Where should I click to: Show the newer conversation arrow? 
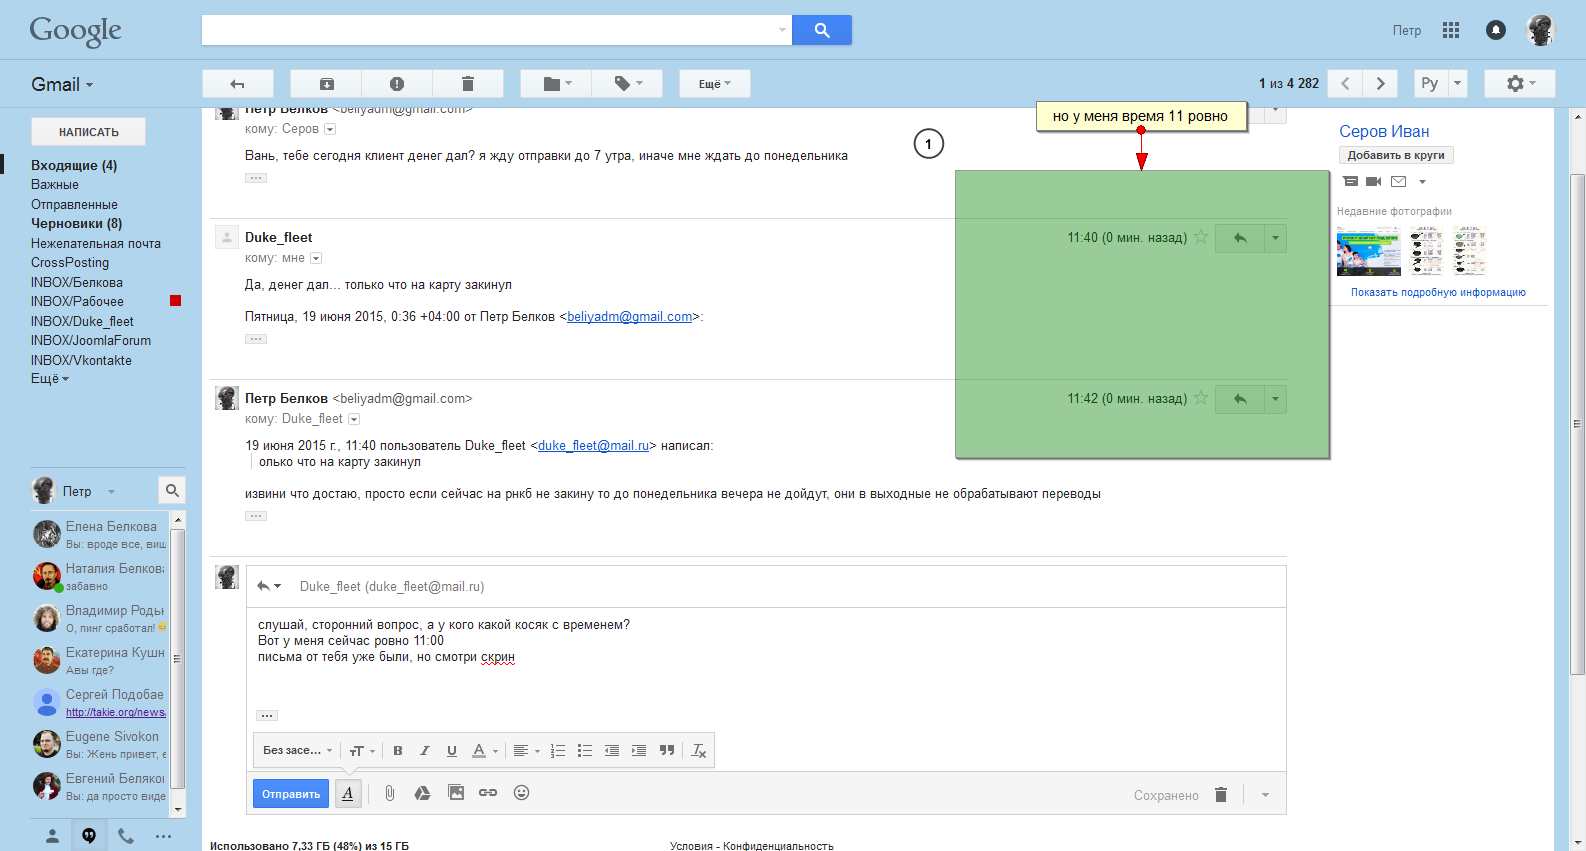[x=1345, y=84]
